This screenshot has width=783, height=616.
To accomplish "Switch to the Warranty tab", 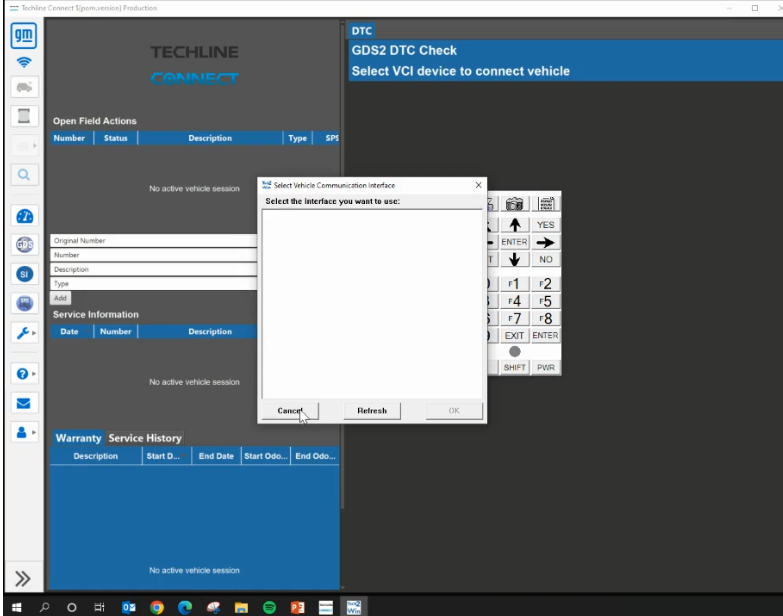I will pyautogui.click(x=78, y=438).
